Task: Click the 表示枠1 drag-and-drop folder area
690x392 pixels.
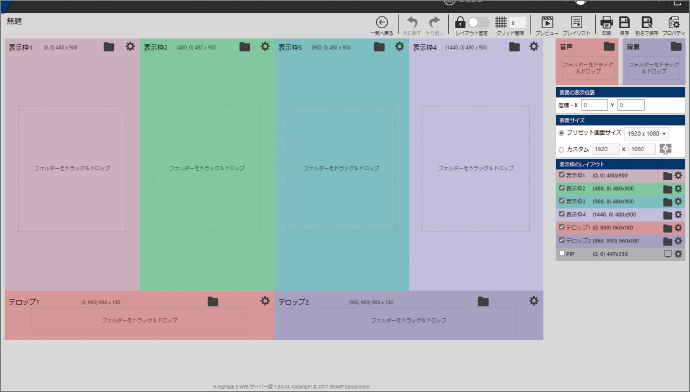Action: tap(72, 168)
